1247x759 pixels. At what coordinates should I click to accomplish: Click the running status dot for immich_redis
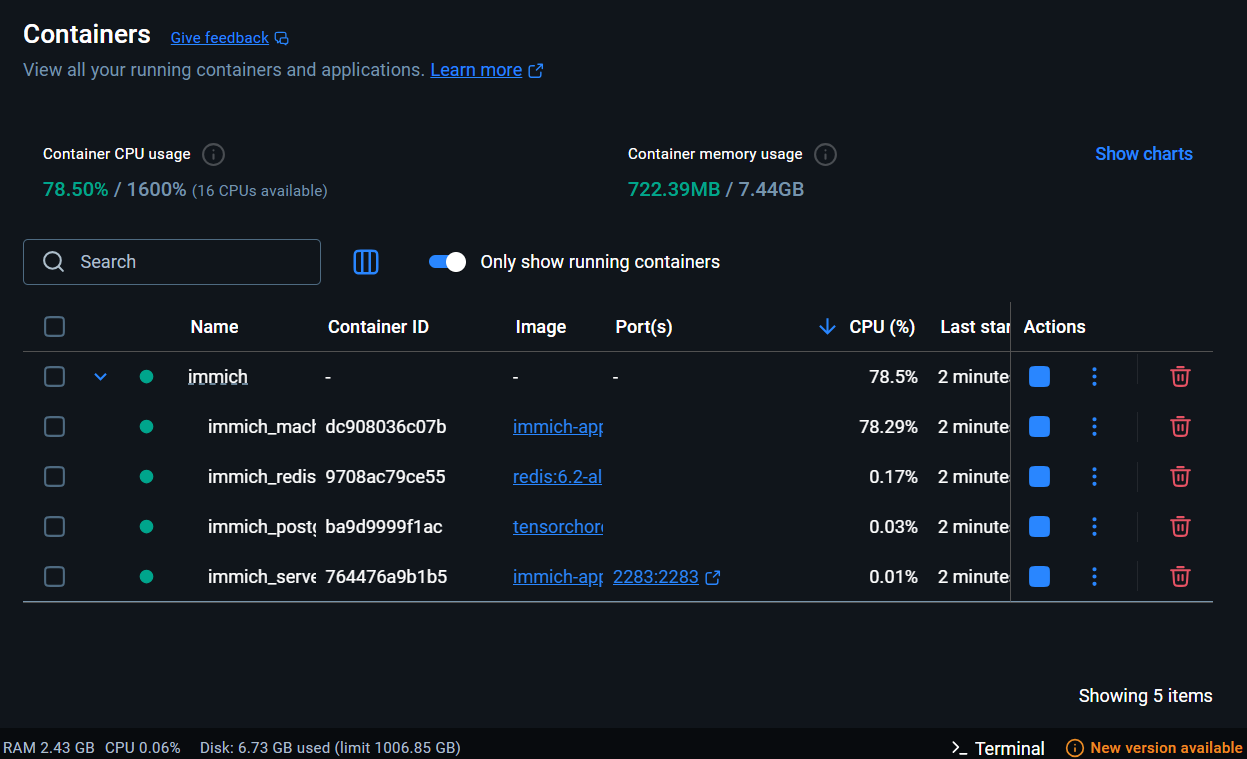[146, 477]
